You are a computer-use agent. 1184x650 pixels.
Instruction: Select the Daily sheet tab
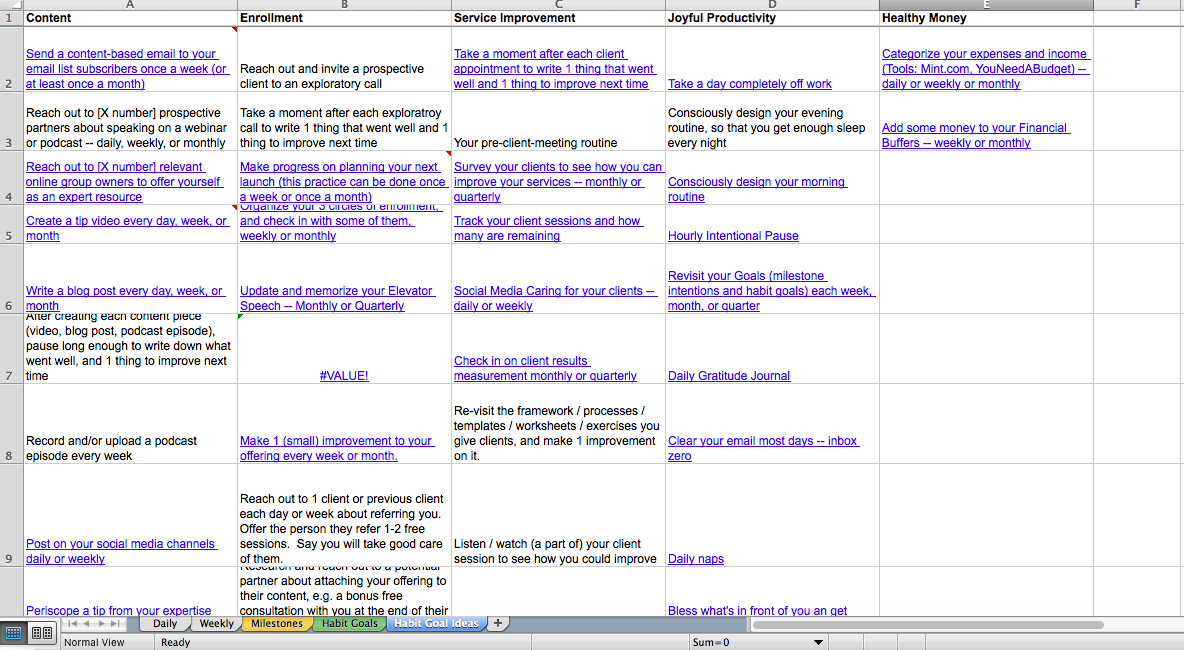pyautogui.click(x=165, y=622)
